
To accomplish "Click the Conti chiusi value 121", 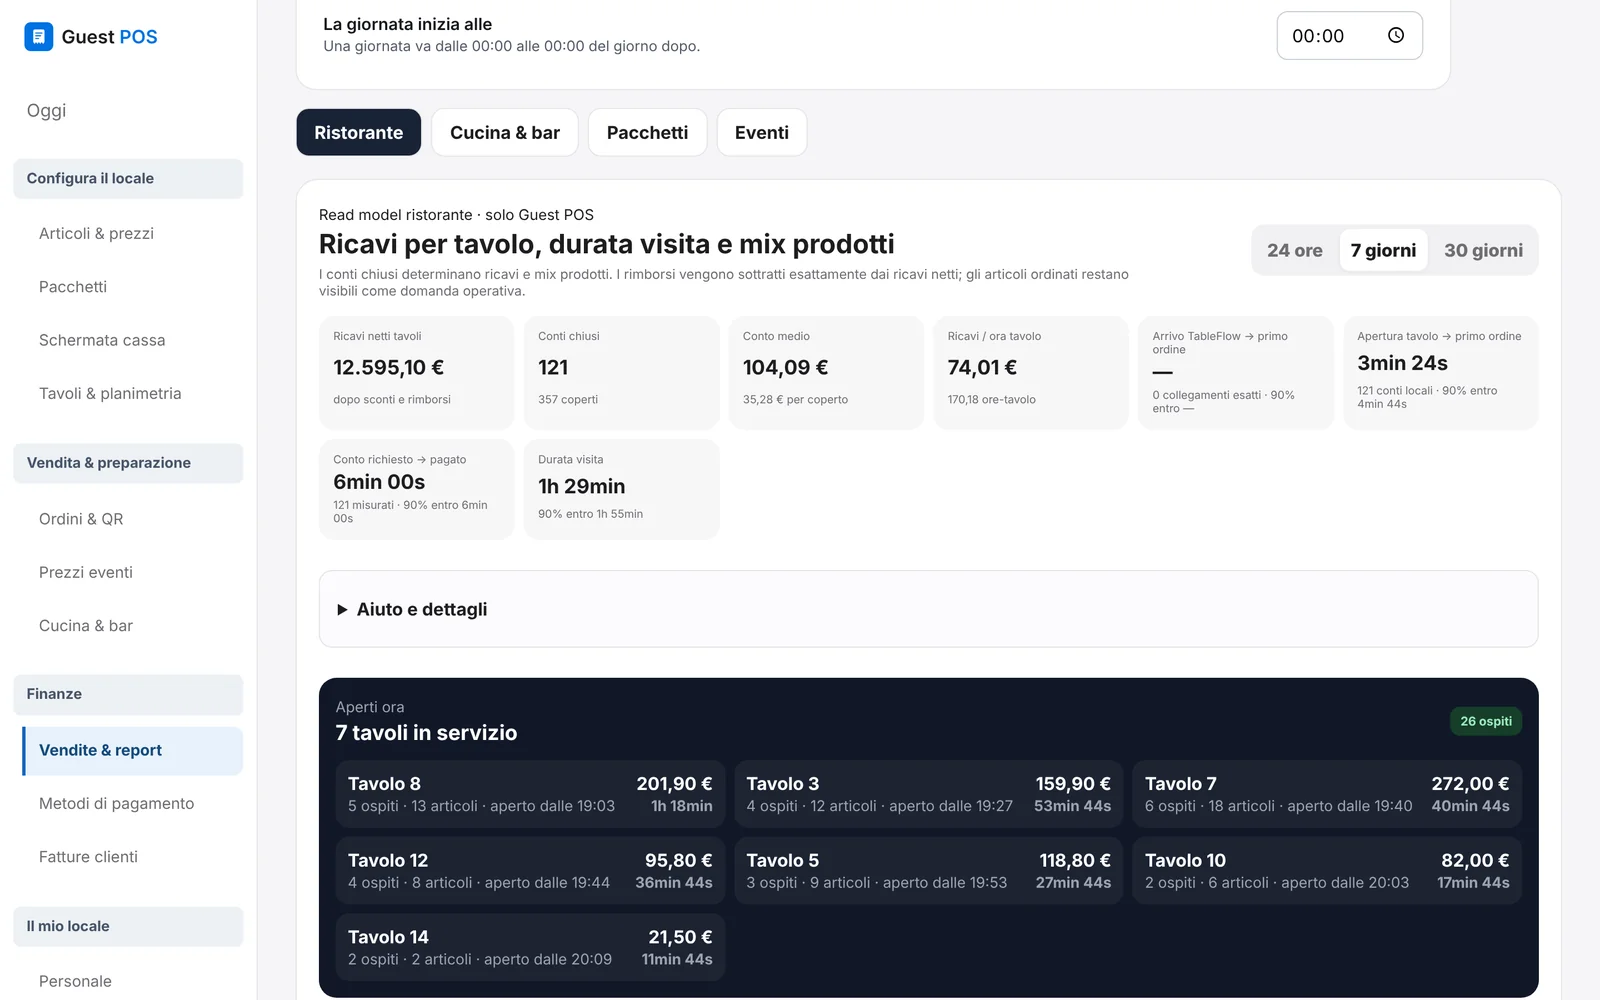I will coord(553,368).
